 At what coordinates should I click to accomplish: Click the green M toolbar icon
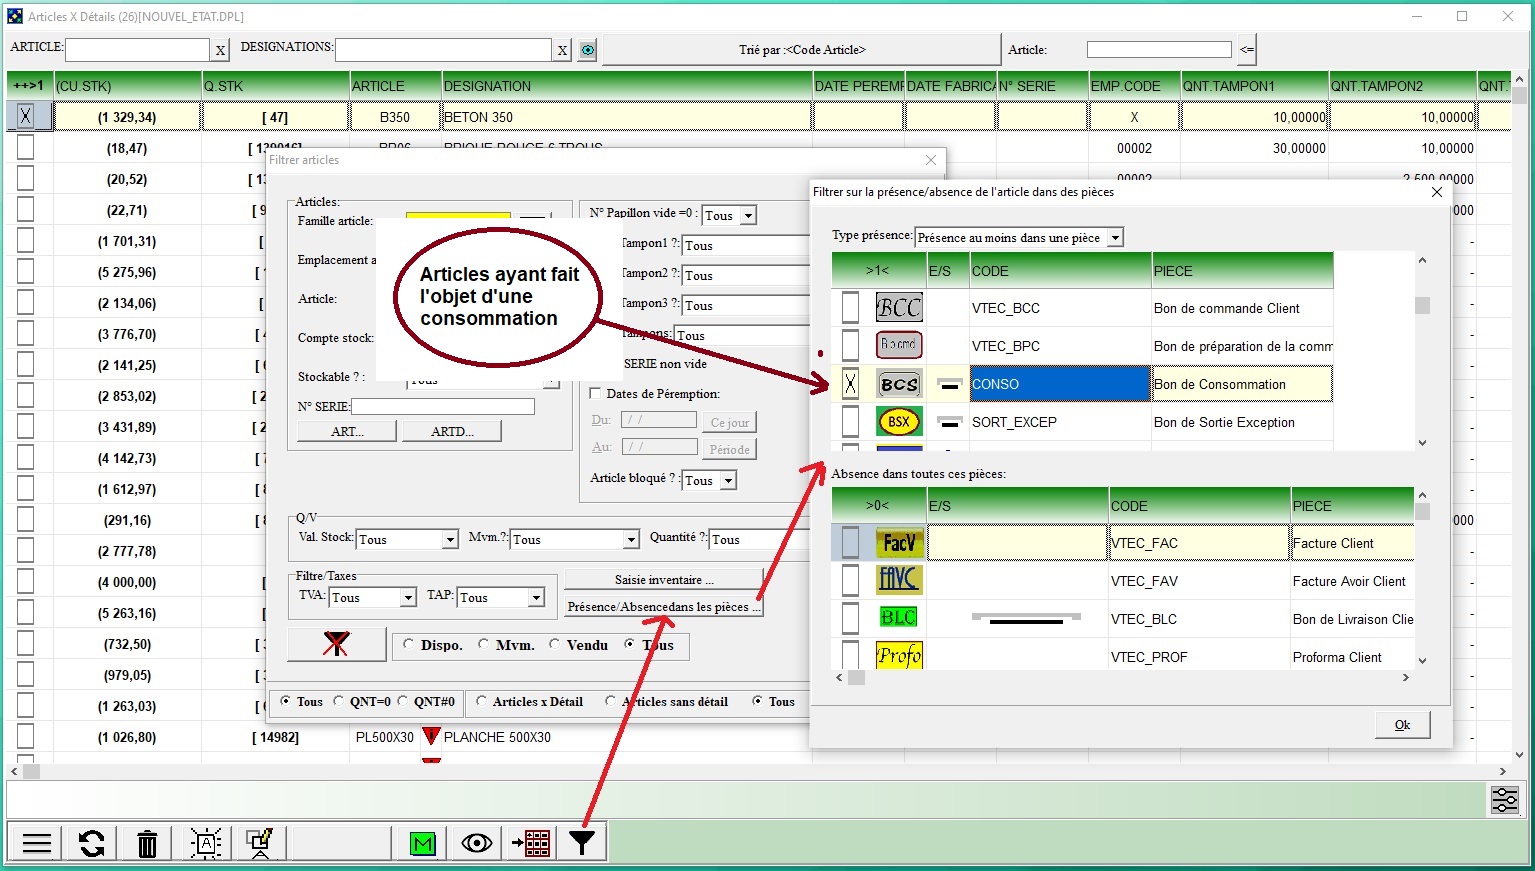pyautogui.click(x=423, y=844)
